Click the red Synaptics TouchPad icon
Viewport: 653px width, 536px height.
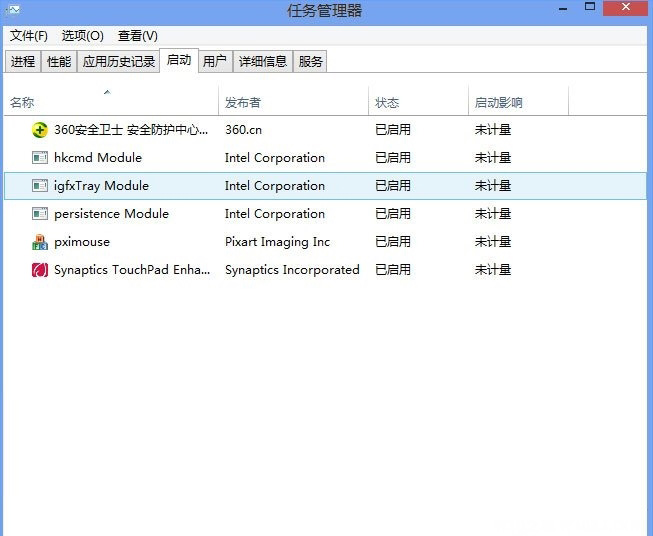click(x=40, y=270)
